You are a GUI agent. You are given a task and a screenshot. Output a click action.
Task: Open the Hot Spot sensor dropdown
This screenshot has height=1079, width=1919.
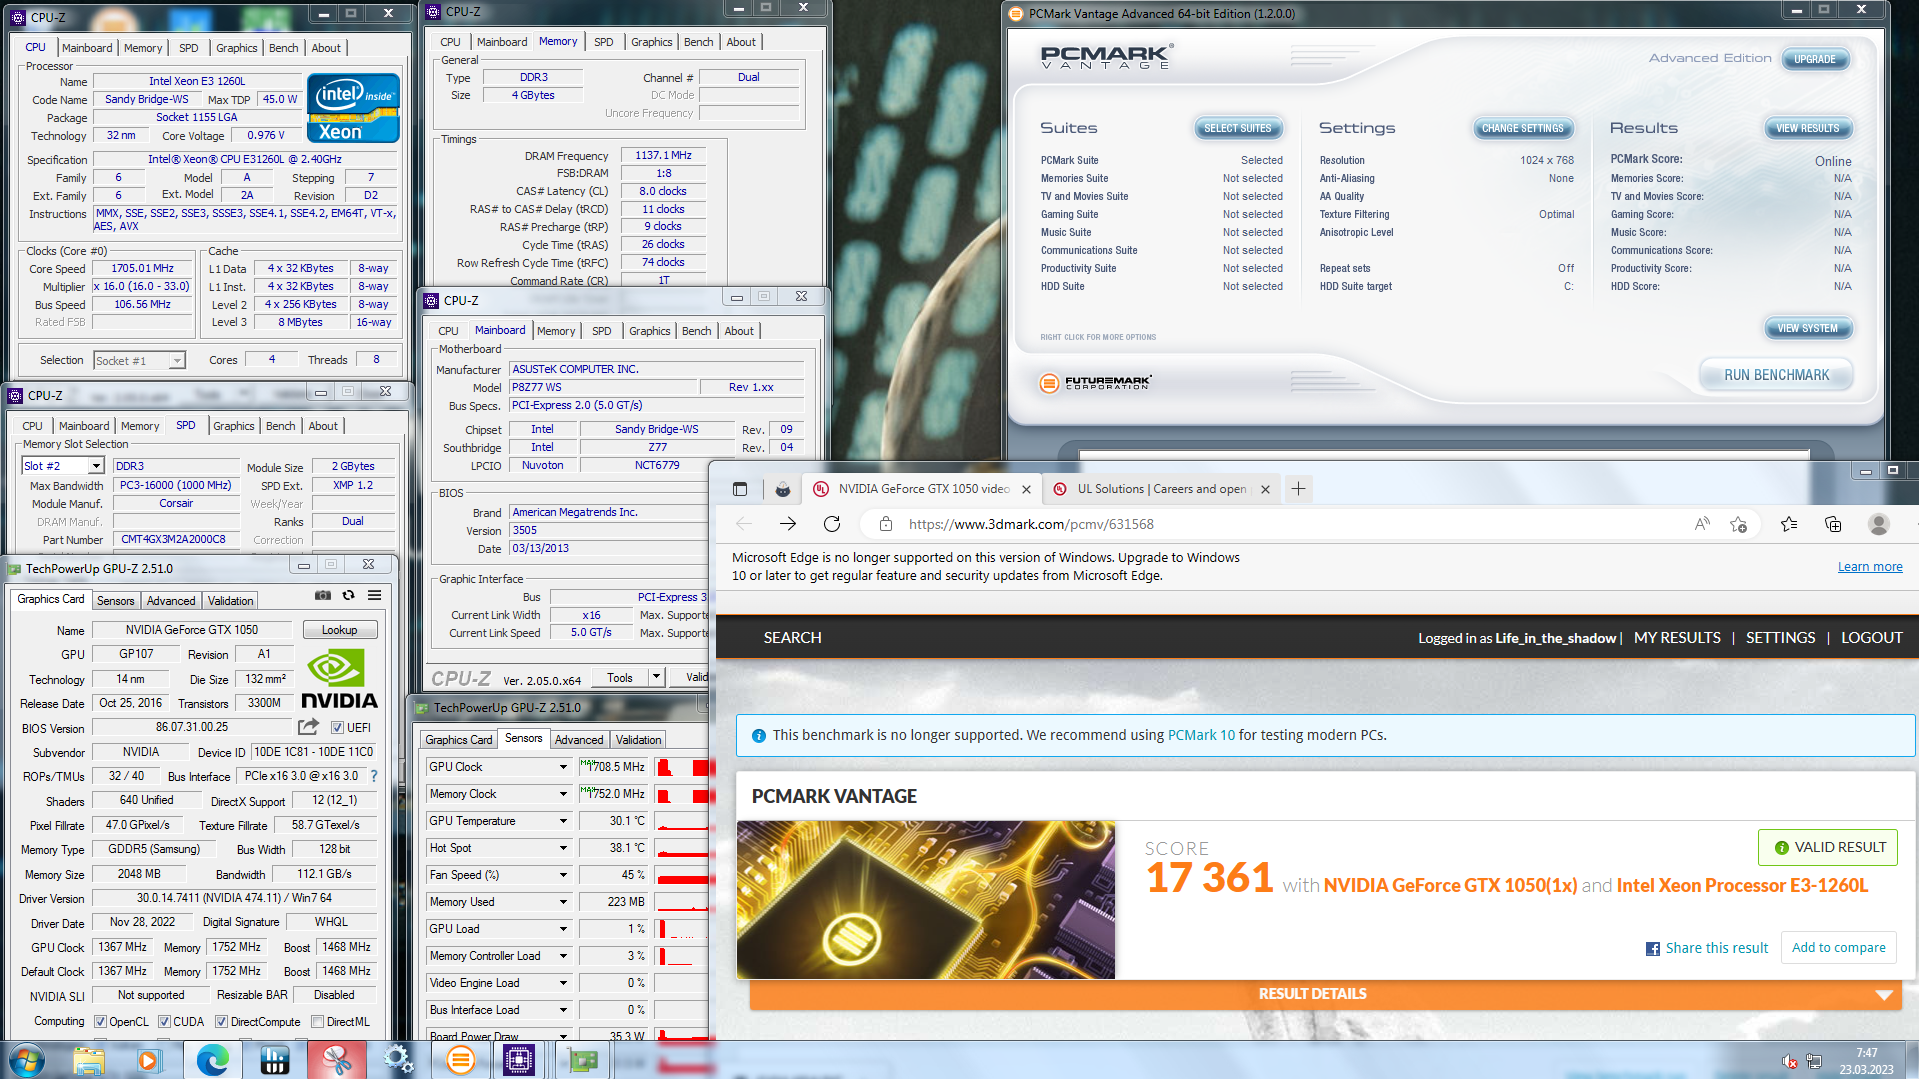coord(563,848)
